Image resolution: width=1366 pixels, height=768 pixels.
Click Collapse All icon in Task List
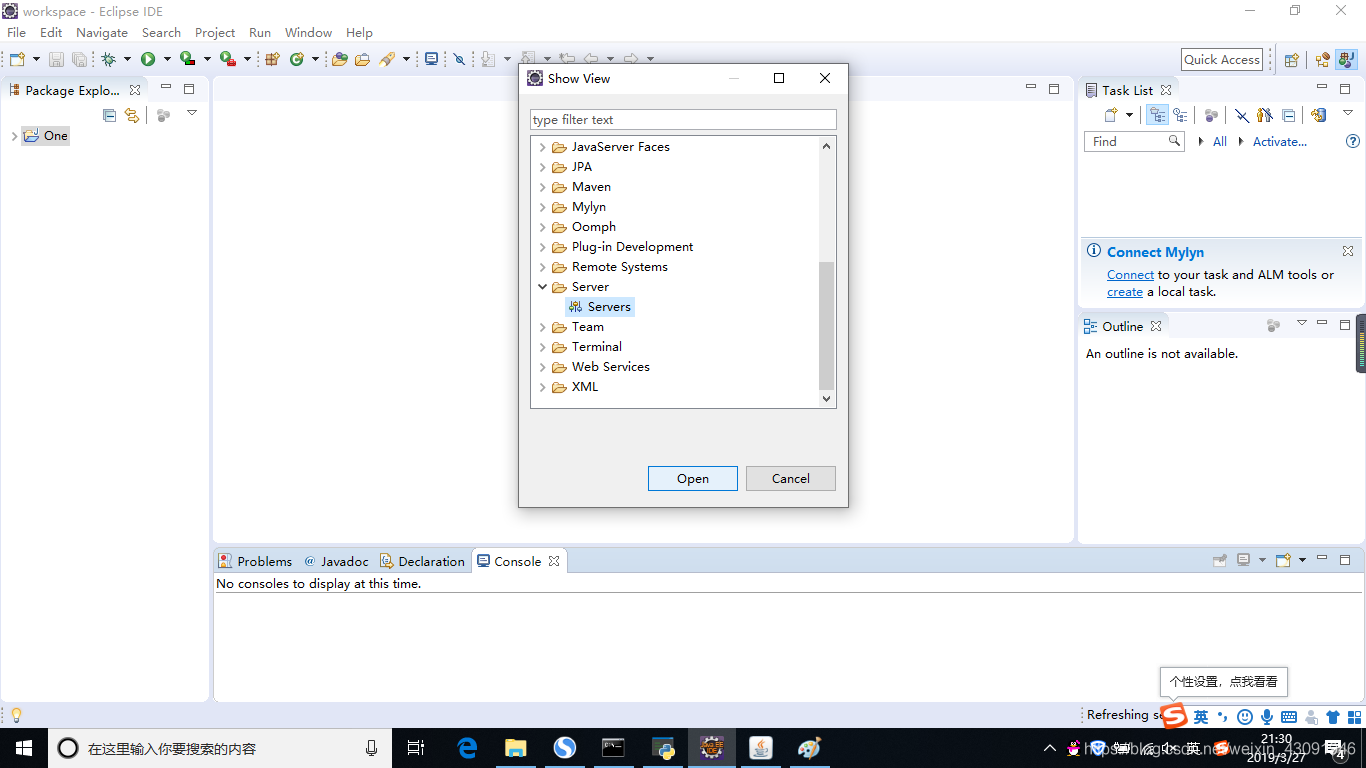(x=1289, y=115)
